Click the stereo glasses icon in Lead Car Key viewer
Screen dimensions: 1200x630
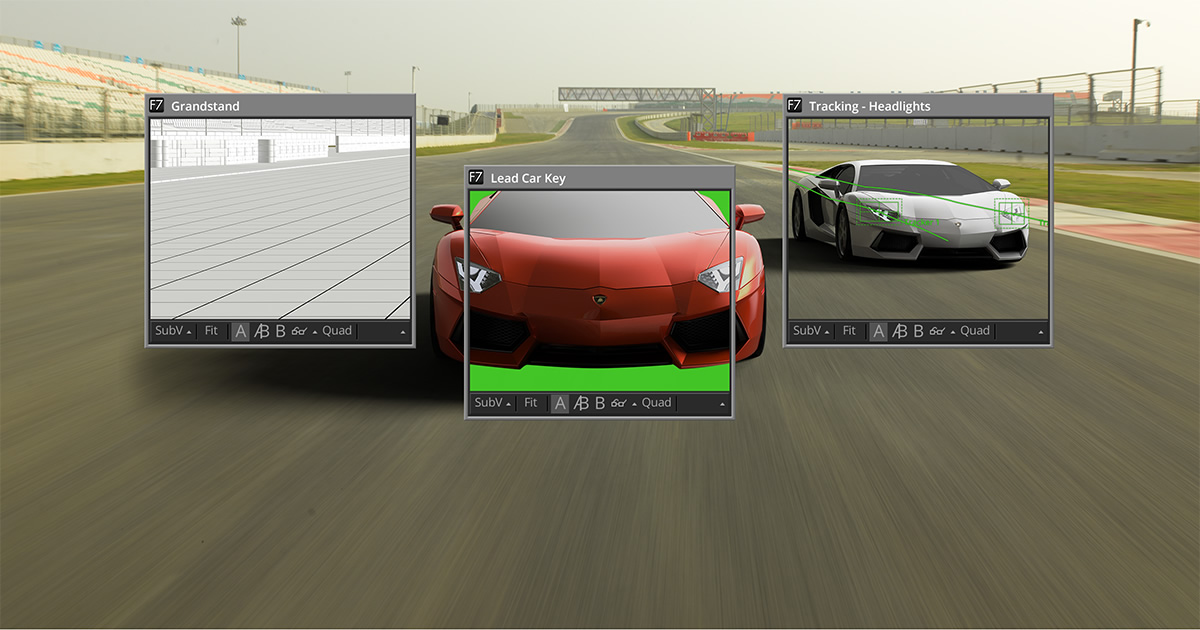[x=618, y=403]
